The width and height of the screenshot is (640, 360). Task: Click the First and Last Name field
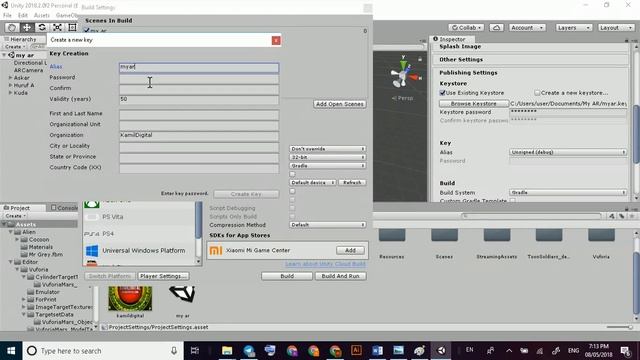[x=199, y=115]
